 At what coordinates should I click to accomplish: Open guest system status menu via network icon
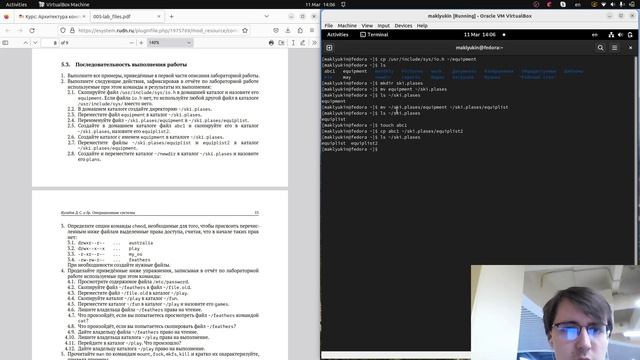click(x=611, y=35)
